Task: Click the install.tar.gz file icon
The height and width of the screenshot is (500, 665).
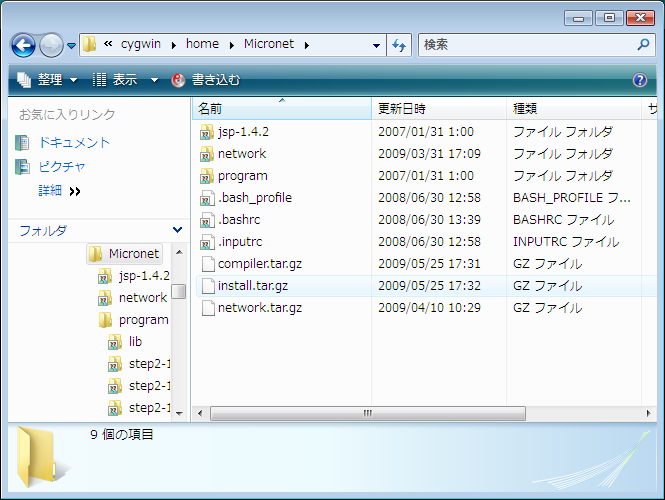Action: pos(208,286)
